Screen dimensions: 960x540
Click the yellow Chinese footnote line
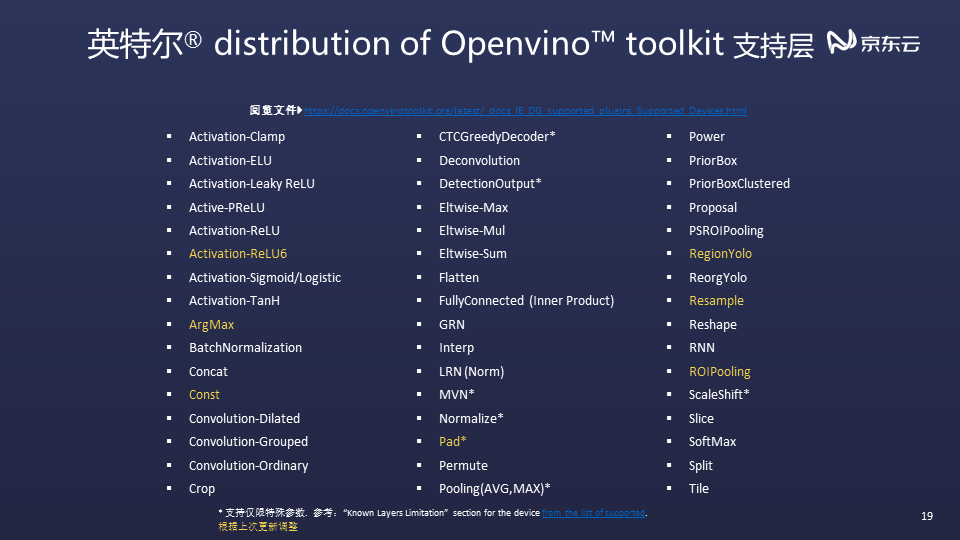[x=258, y=527]
